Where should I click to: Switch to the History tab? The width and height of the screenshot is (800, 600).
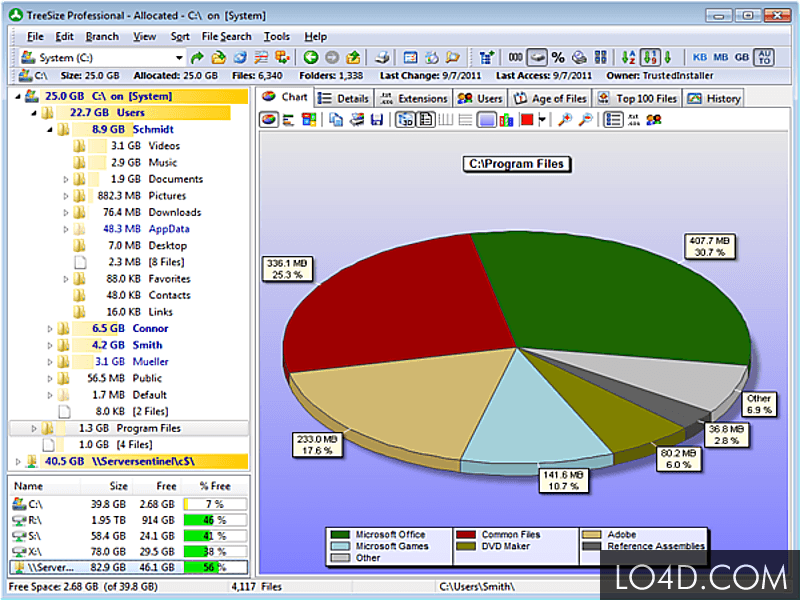click(x=714, y=98)
